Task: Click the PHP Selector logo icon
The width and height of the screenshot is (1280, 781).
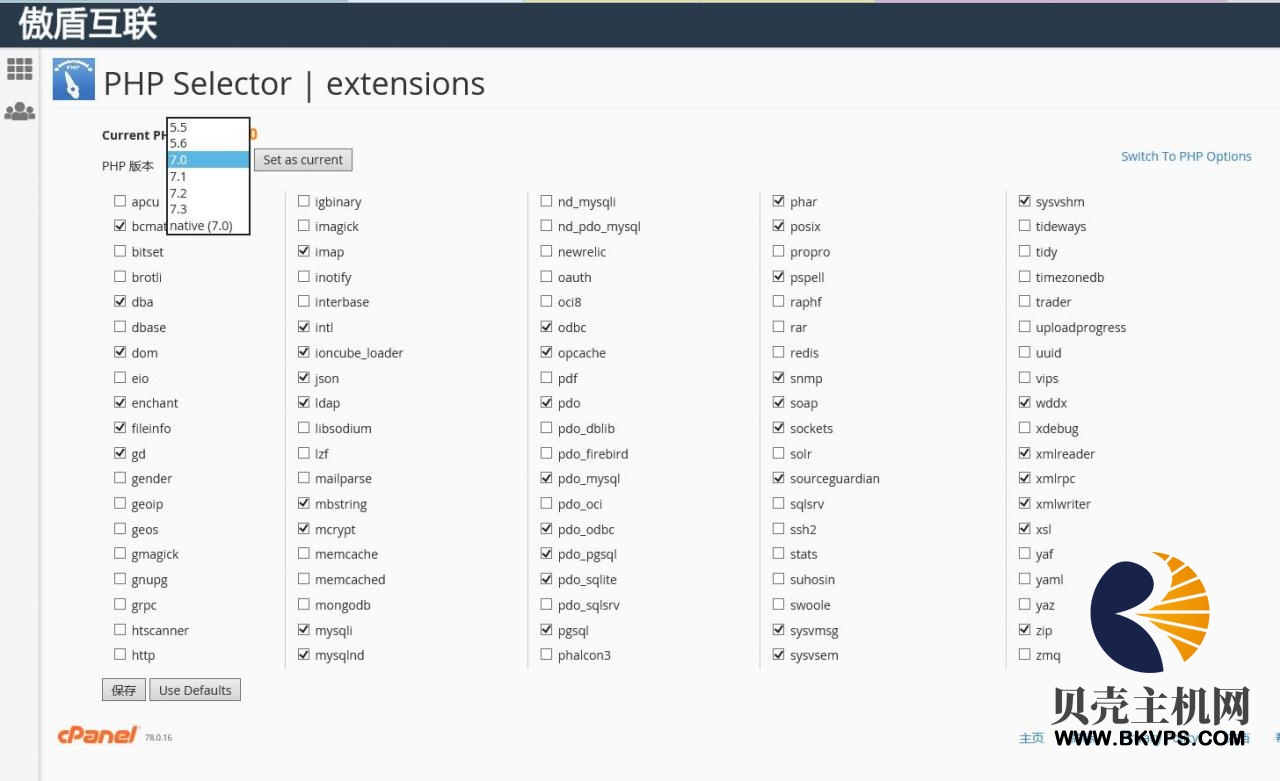Action: pyautogui.click(x=73, y=80)
